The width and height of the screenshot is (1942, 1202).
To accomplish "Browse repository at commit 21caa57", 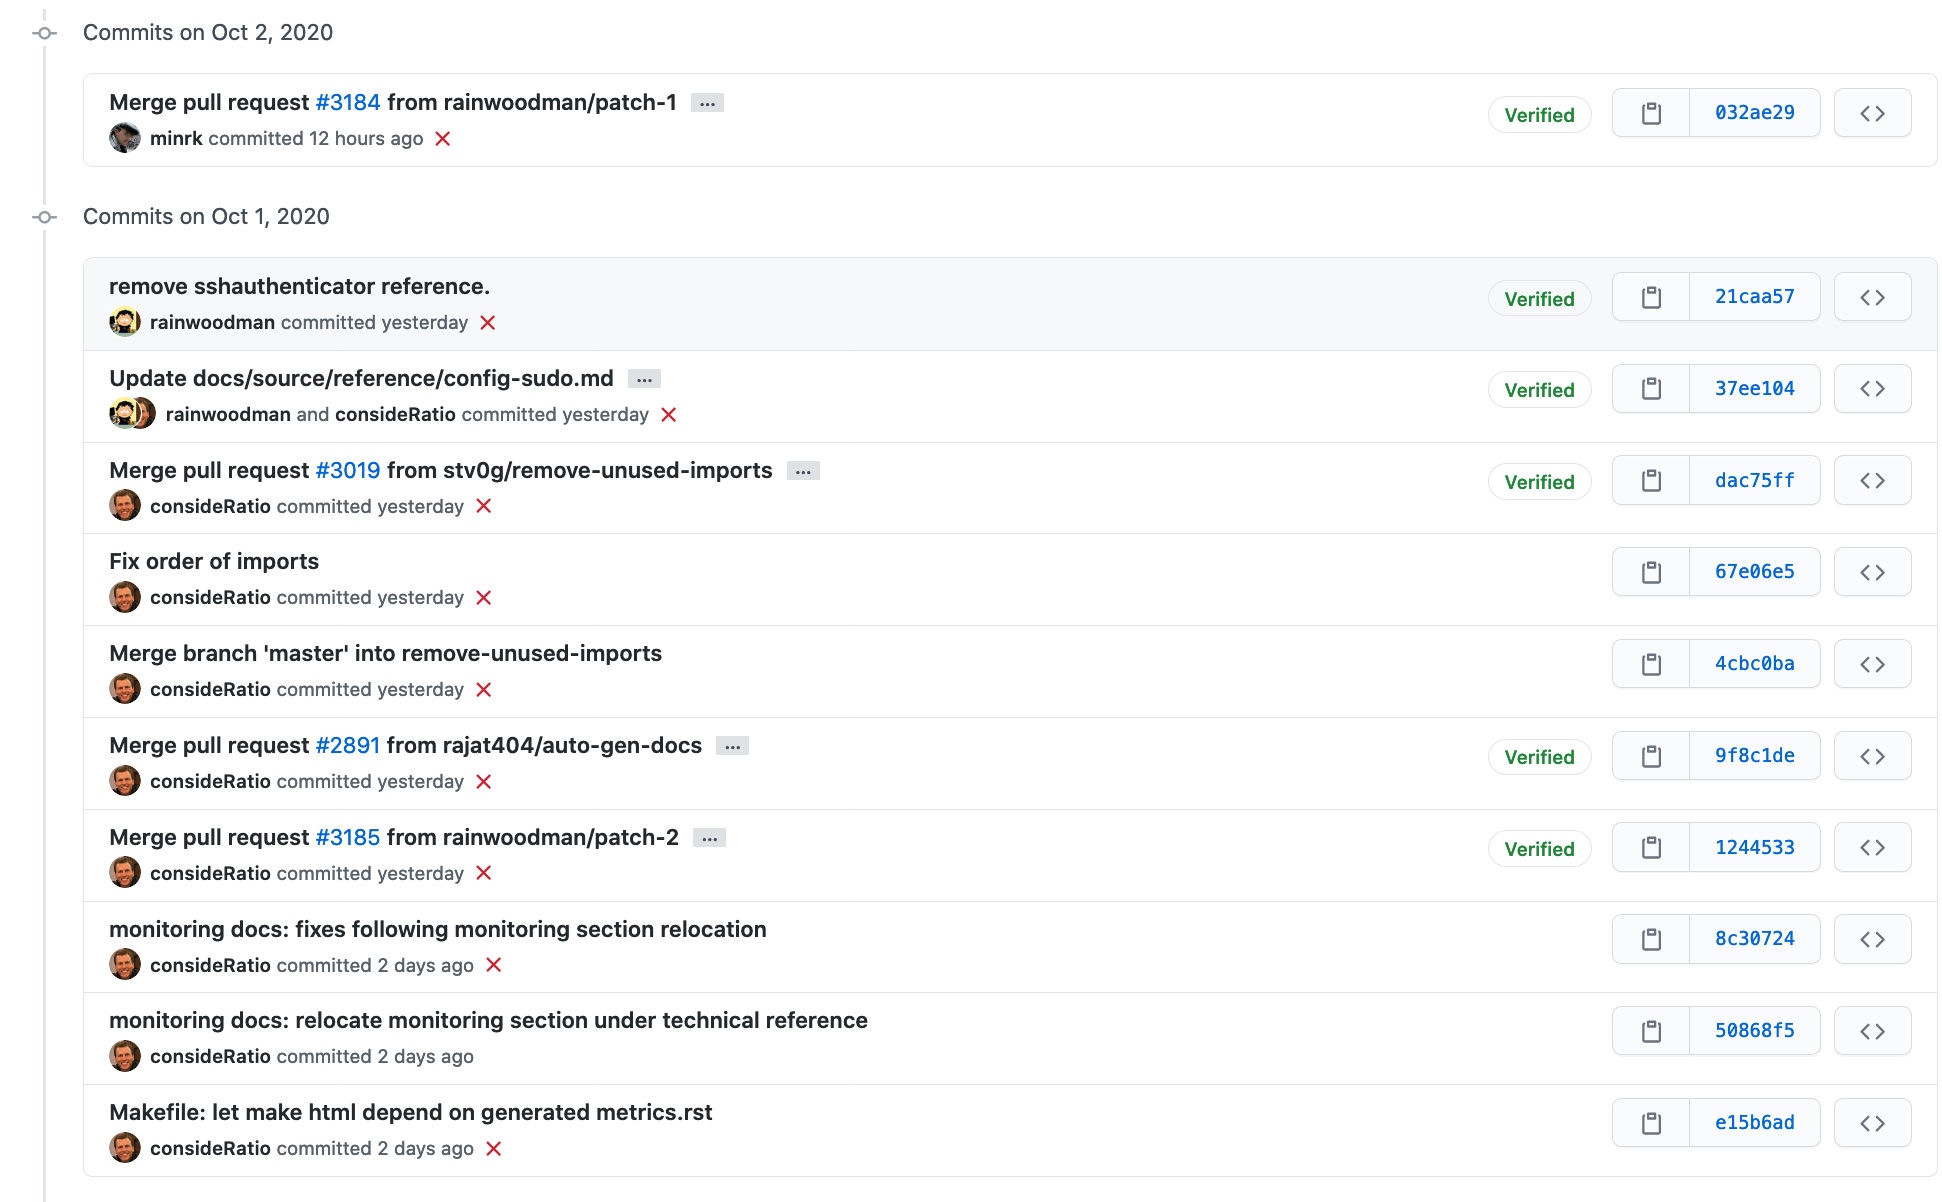I will [1872, 296].
